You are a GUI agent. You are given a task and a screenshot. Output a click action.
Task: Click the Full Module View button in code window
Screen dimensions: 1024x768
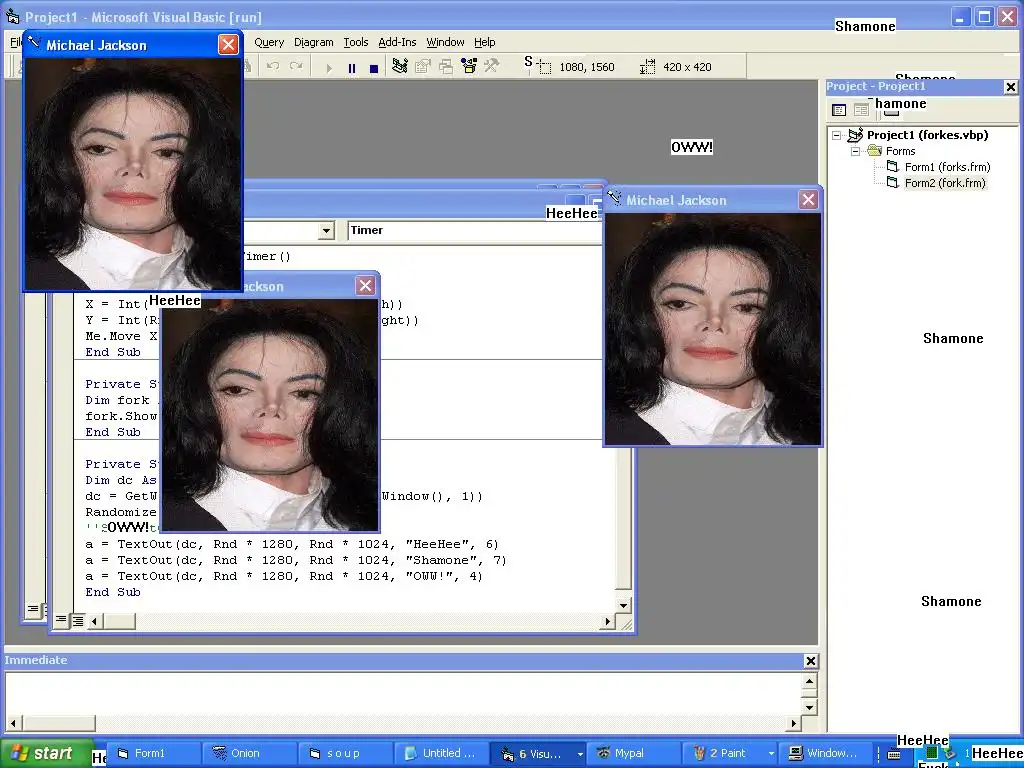click(77, 620)
